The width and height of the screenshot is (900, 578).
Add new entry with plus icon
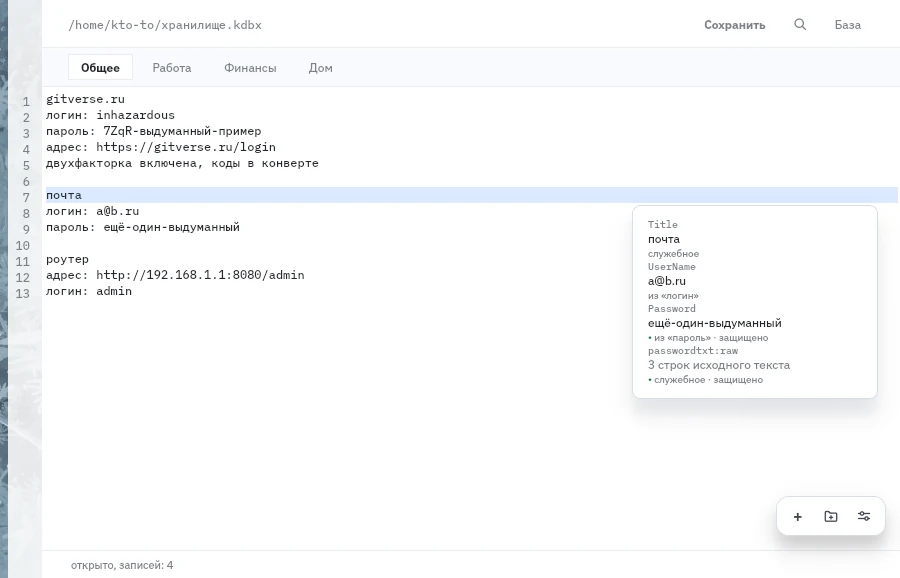[797, 517]
